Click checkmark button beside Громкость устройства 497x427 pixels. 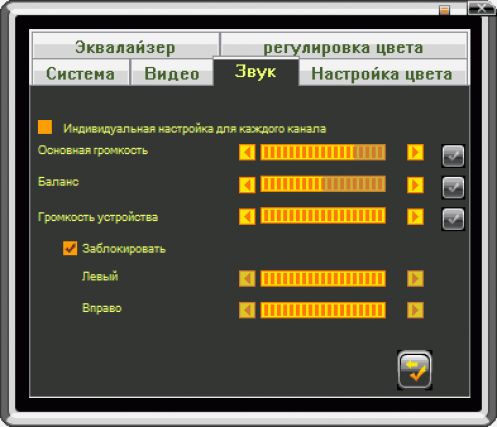[x=453, y=219]
